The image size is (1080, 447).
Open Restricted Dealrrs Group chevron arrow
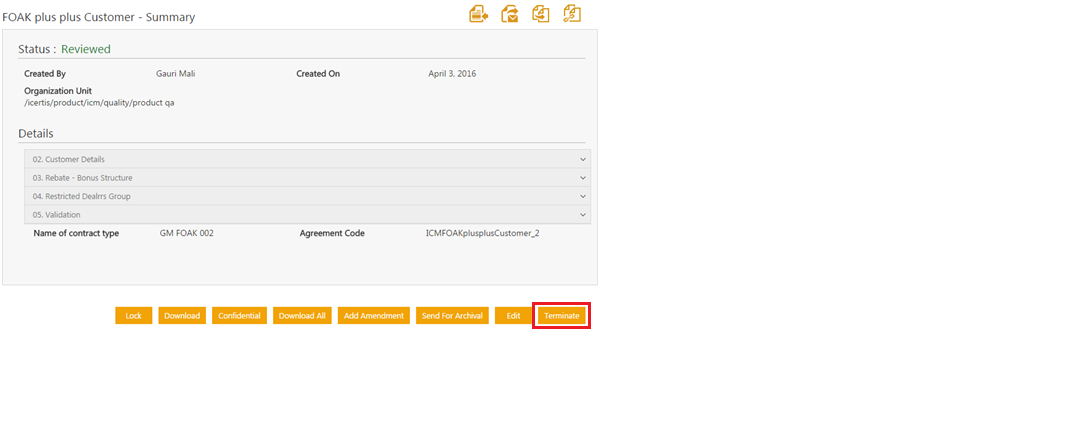click(583, 196)
